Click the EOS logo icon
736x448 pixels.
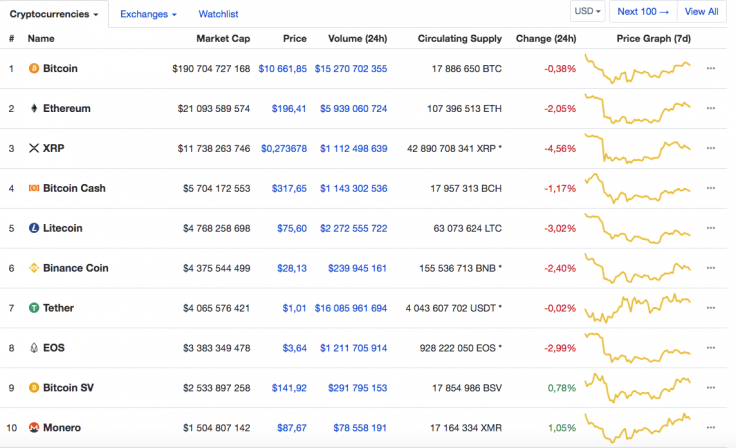click(x=34, y=348)
